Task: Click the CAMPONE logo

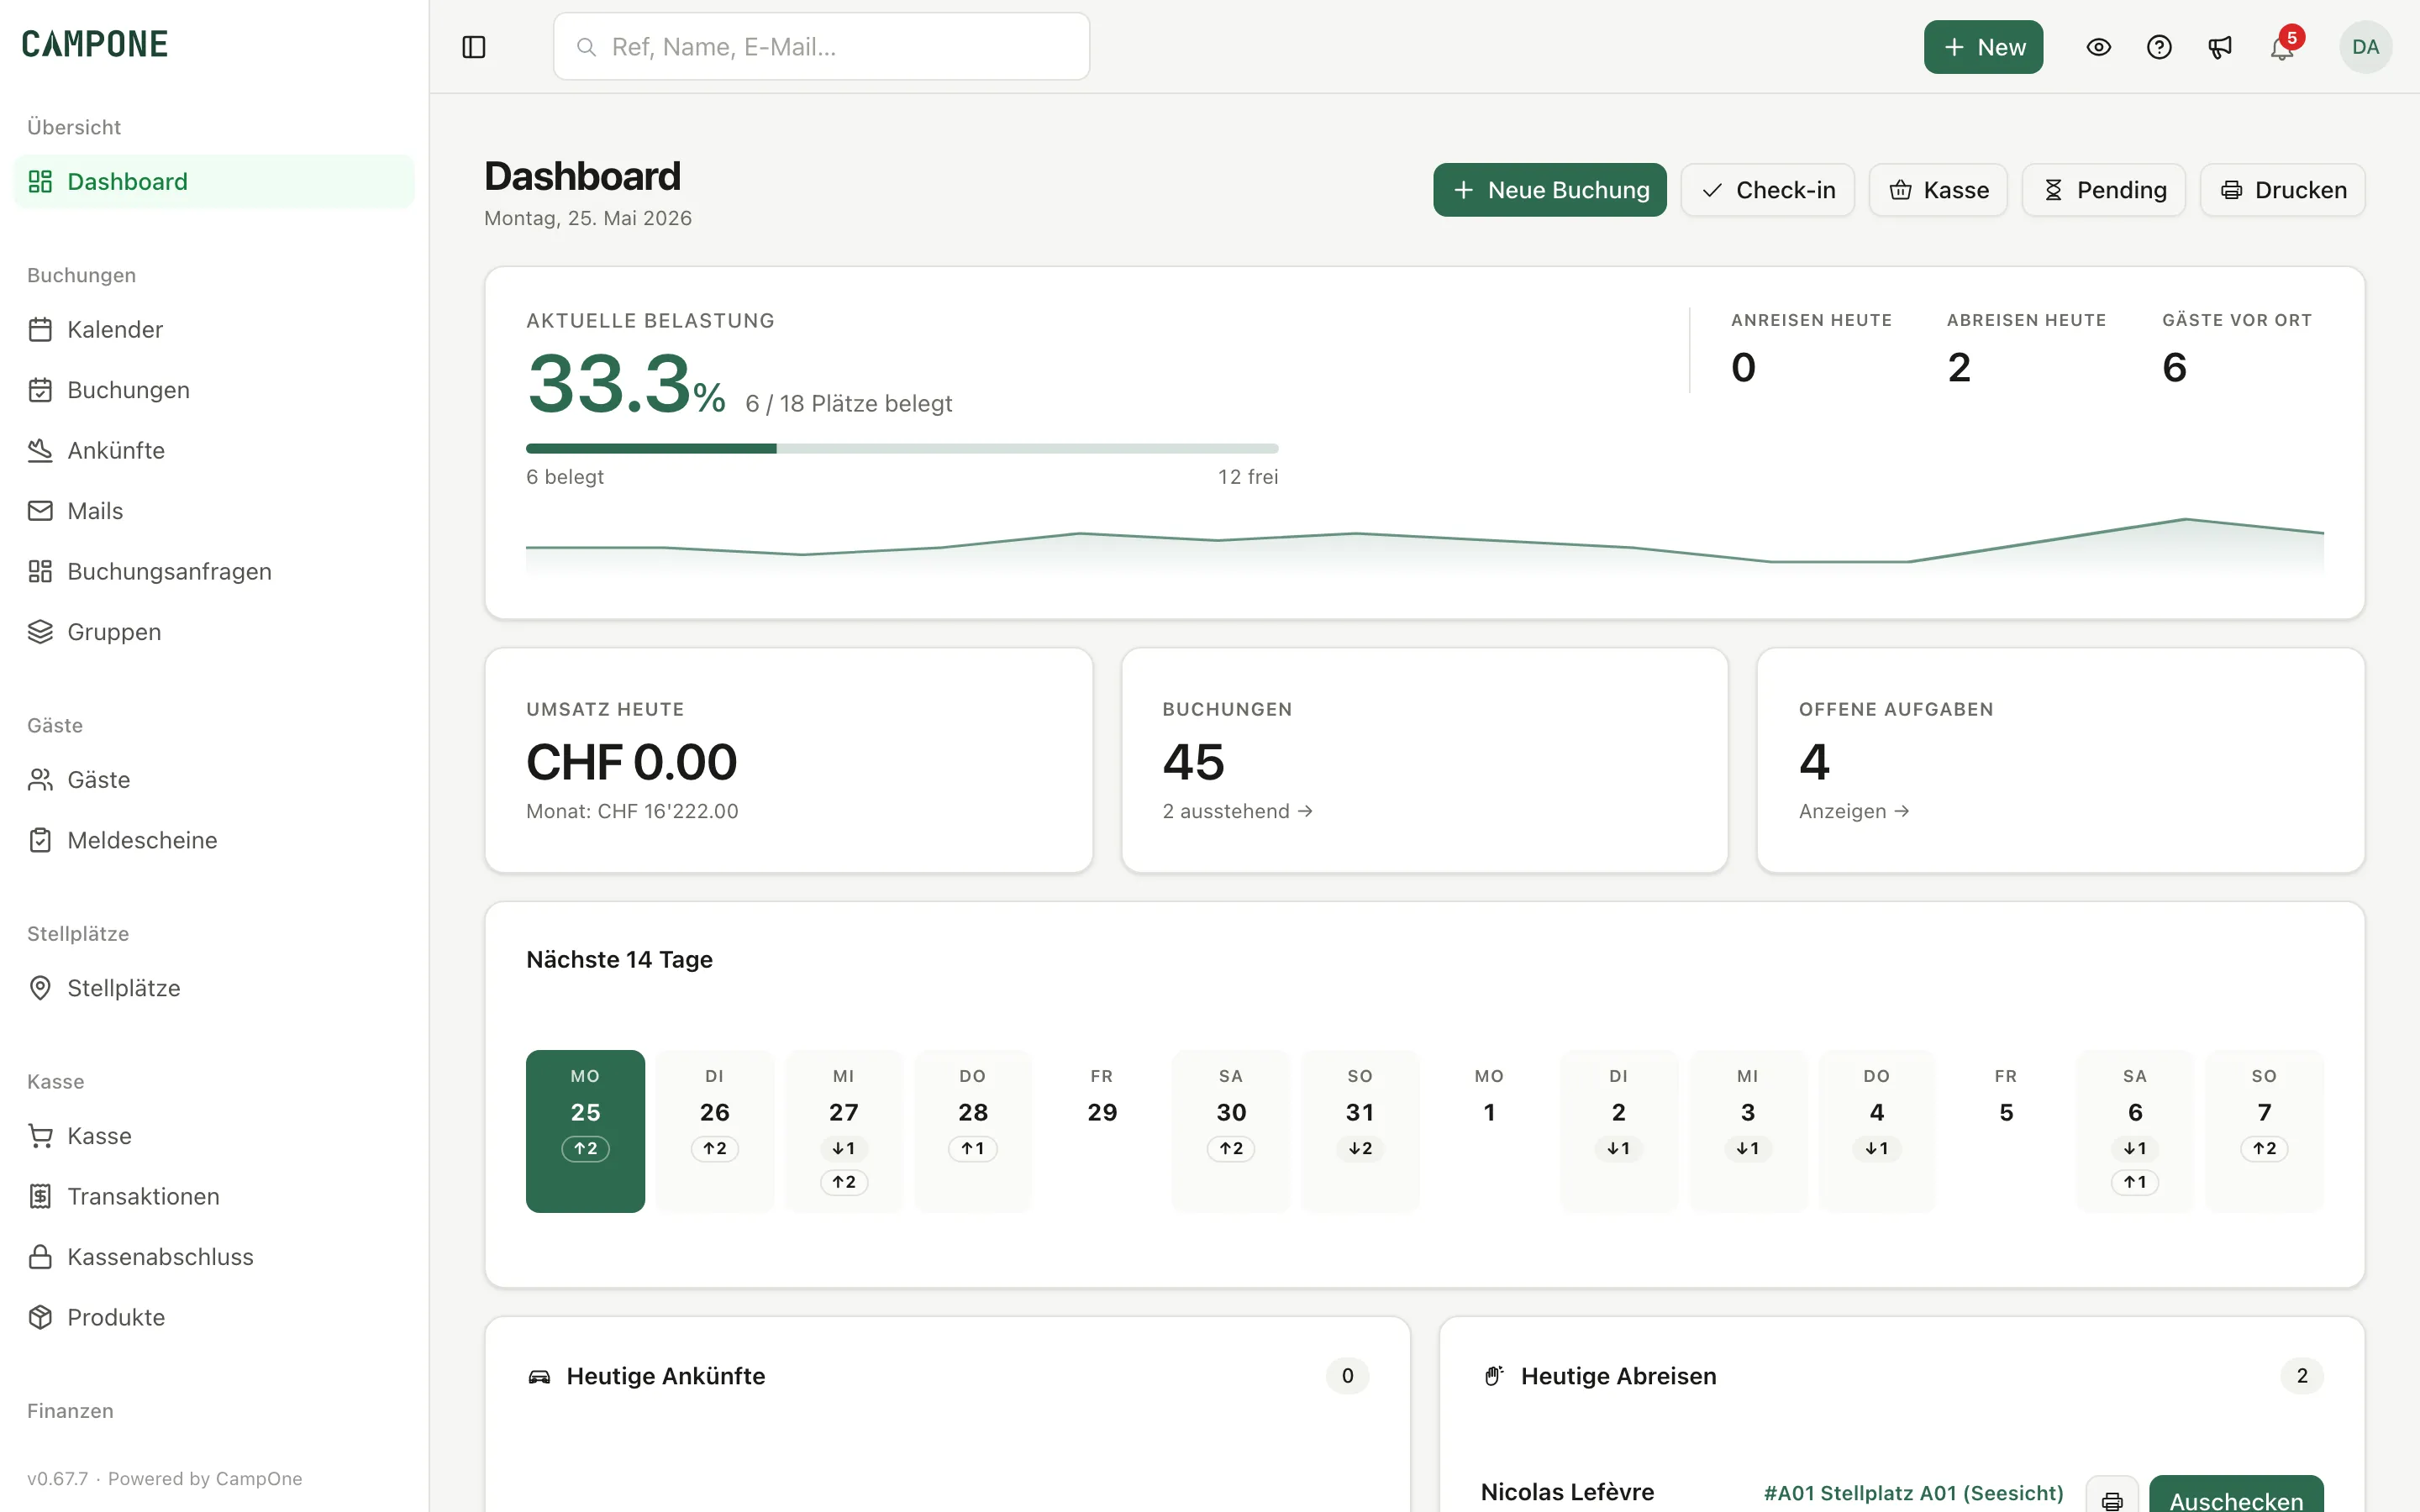Action: 95,44
